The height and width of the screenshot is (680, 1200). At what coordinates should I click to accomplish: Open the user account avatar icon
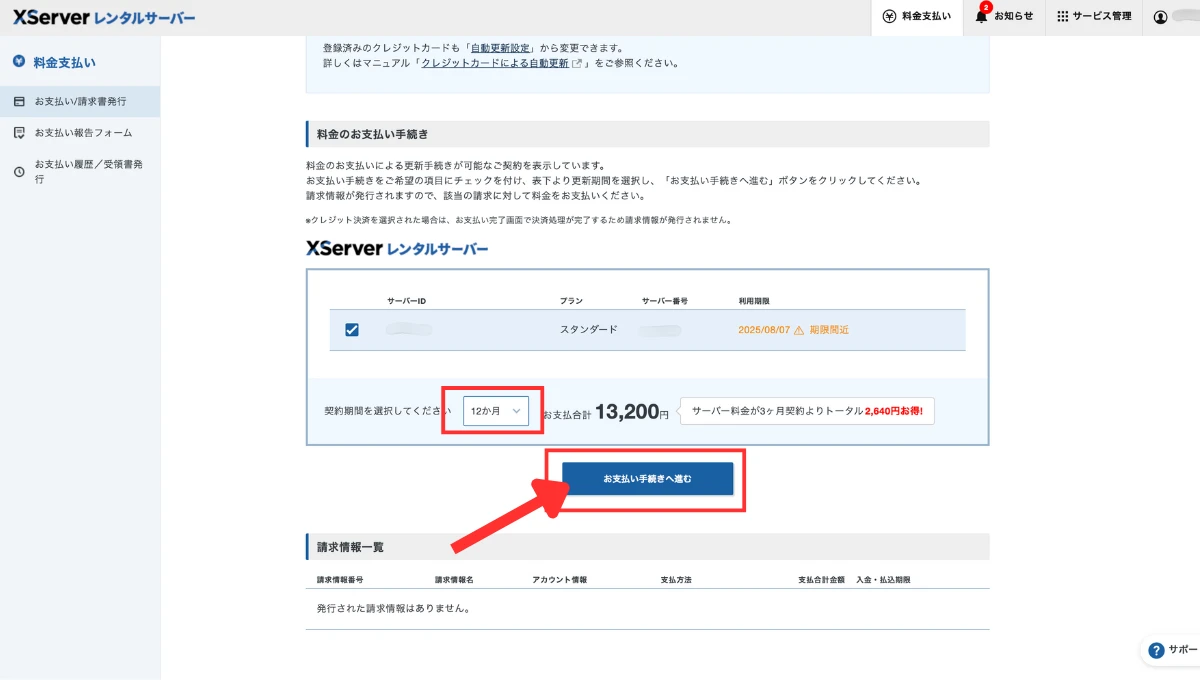pos(1160,17)
